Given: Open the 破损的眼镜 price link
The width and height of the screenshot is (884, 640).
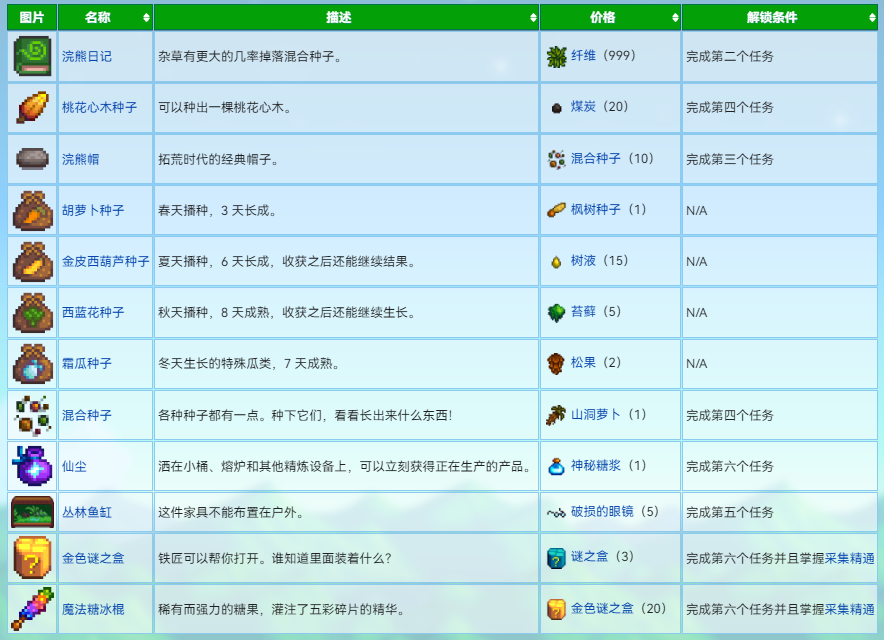Looking at the screenshot, I should coord(602,511).
